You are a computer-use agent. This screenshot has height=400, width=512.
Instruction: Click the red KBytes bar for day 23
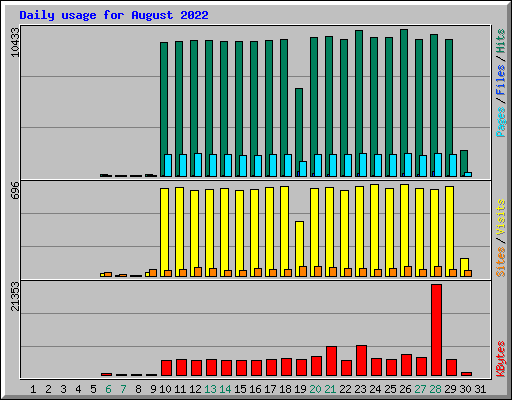[361, 361]
